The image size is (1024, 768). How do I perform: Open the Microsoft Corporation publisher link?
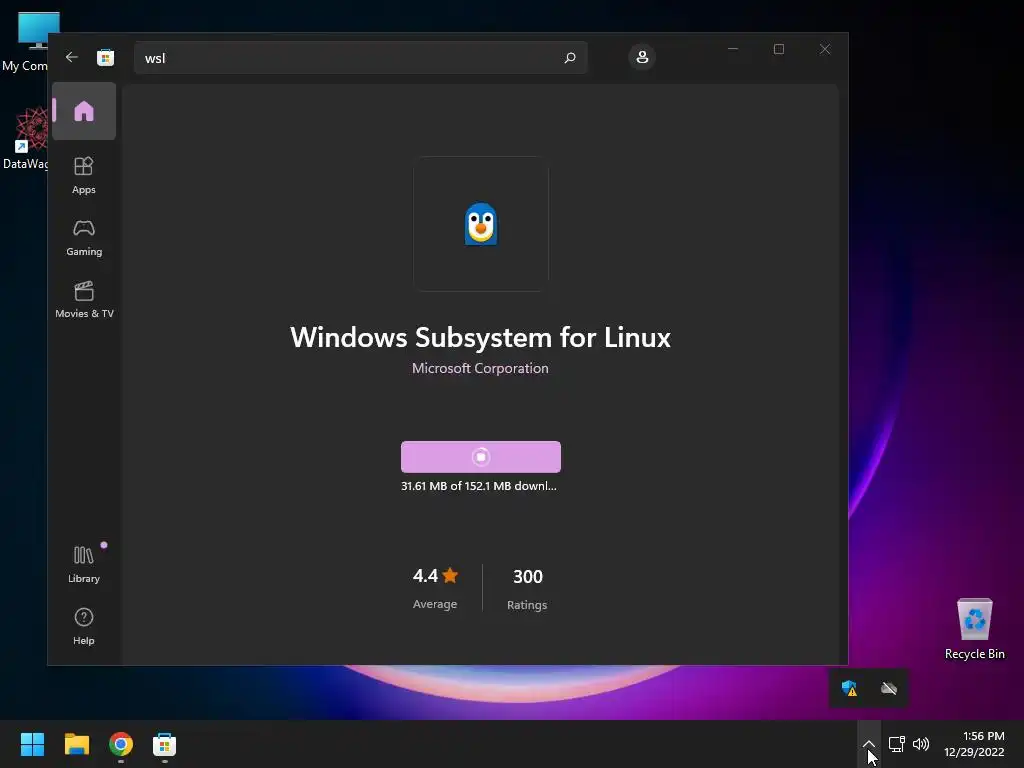tap(480, 368)
